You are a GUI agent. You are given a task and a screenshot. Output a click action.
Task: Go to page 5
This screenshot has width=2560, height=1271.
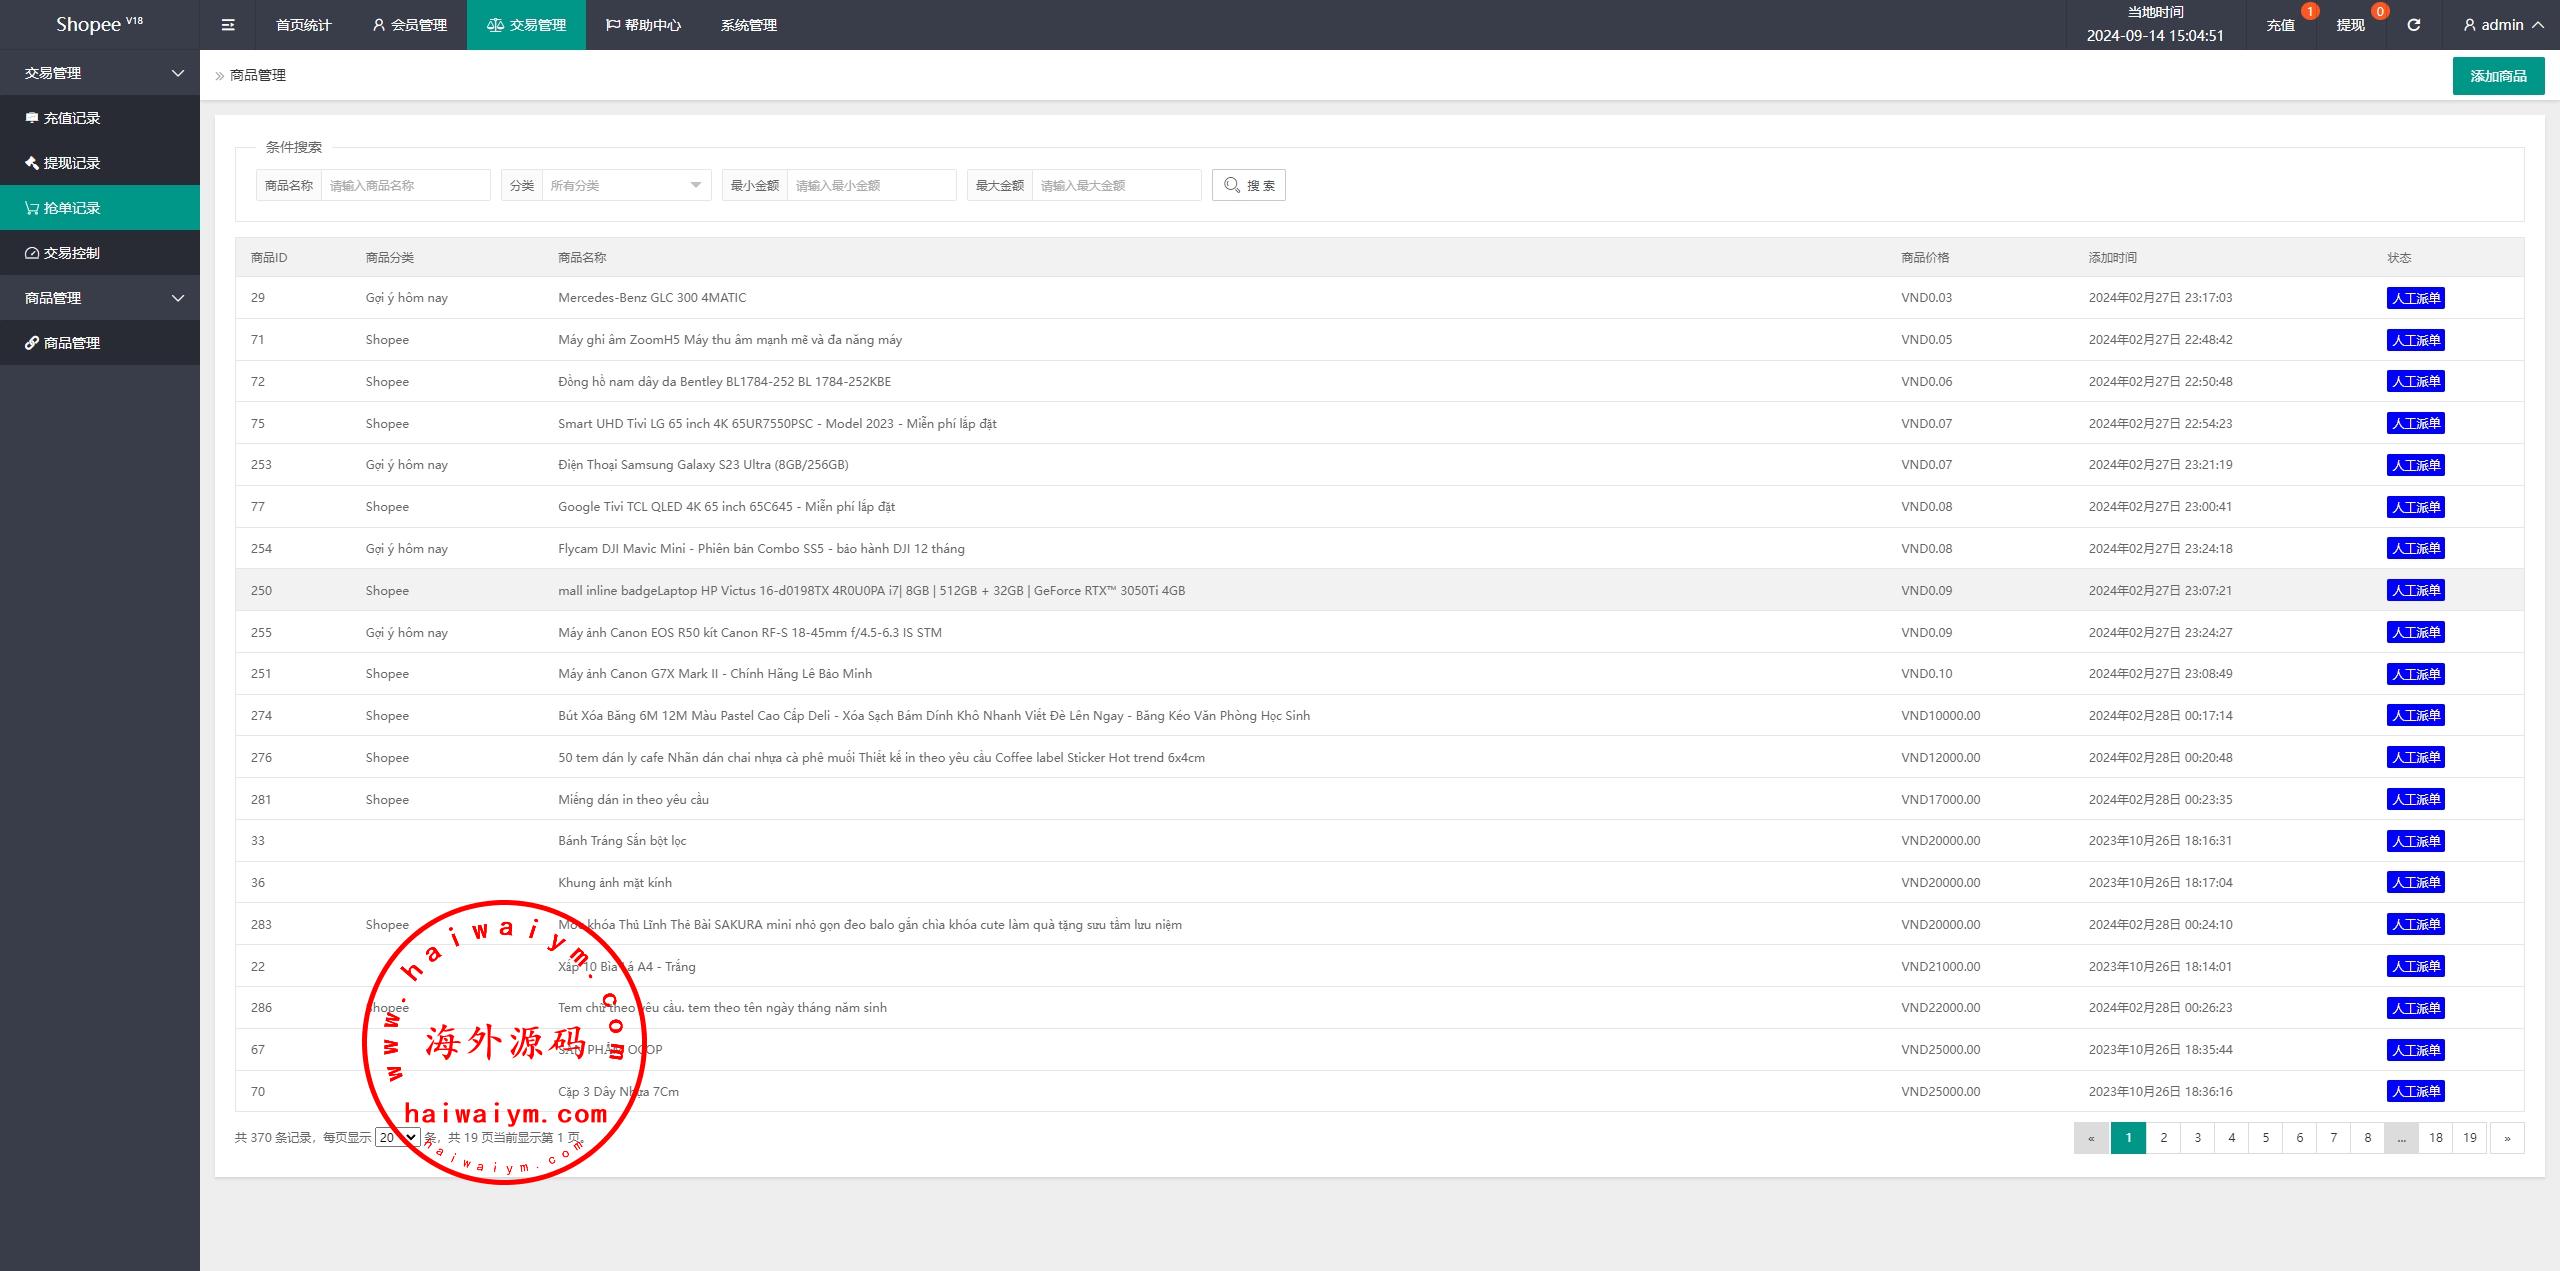click(2265, 1138)
